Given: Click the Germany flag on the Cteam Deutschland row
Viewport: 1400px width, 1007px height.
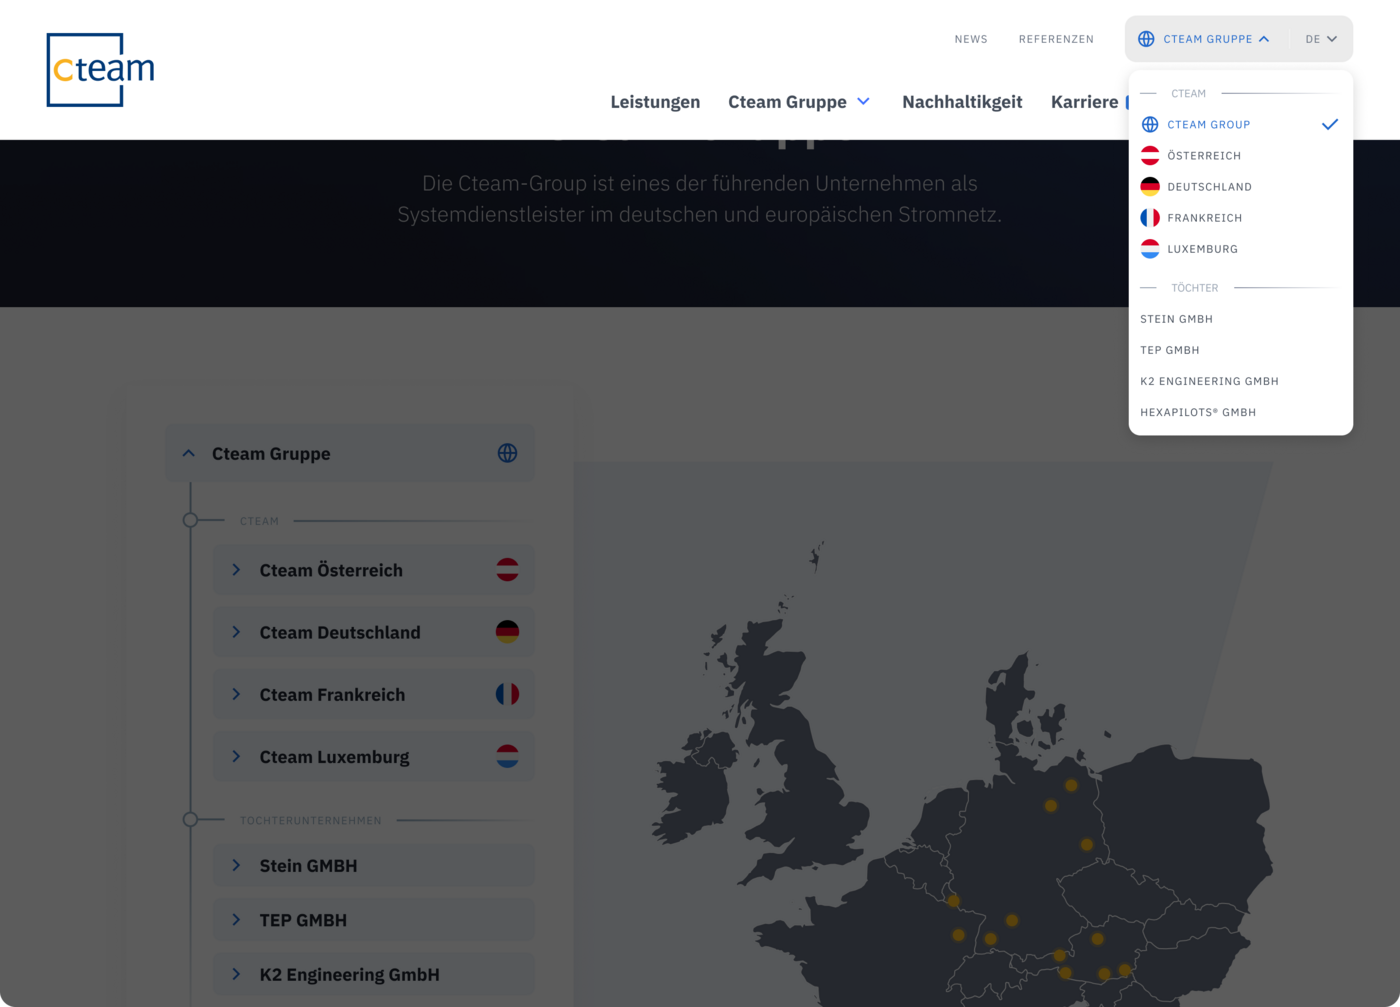Looking at the screenshot, I should [x=508, y=632].
